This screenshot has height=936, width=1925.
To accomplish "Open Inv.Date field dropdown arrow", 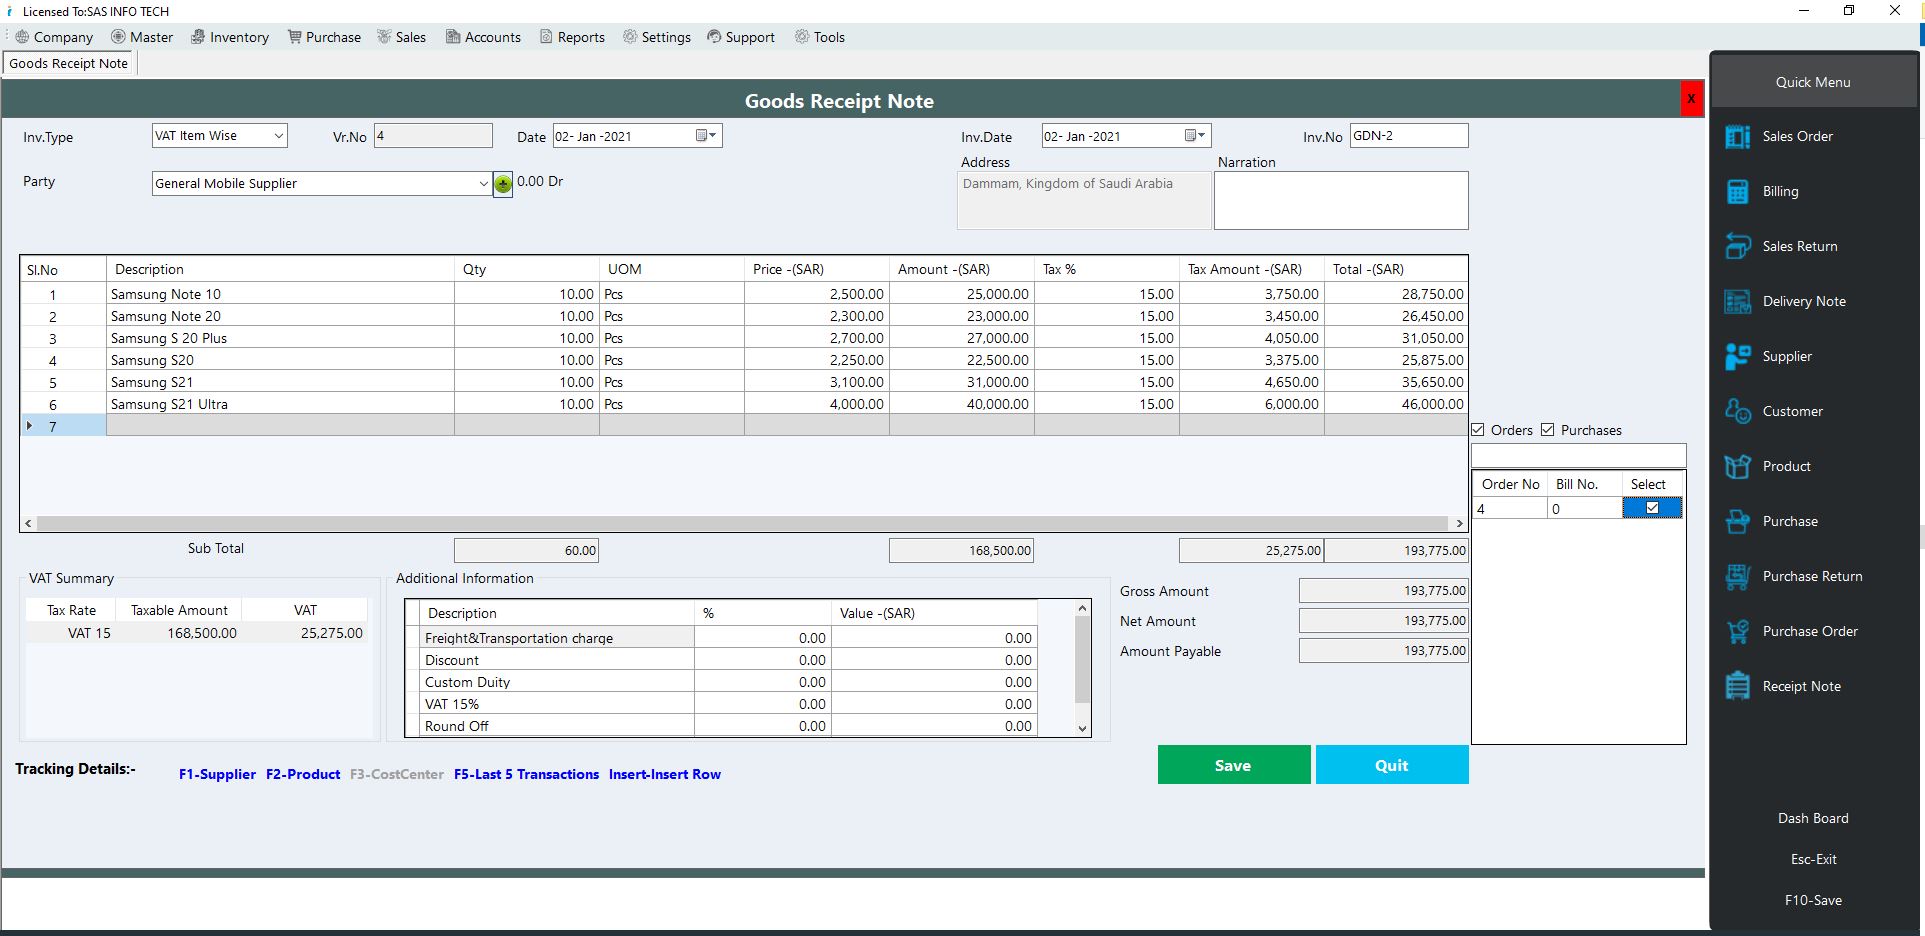I will [1202, 136].
